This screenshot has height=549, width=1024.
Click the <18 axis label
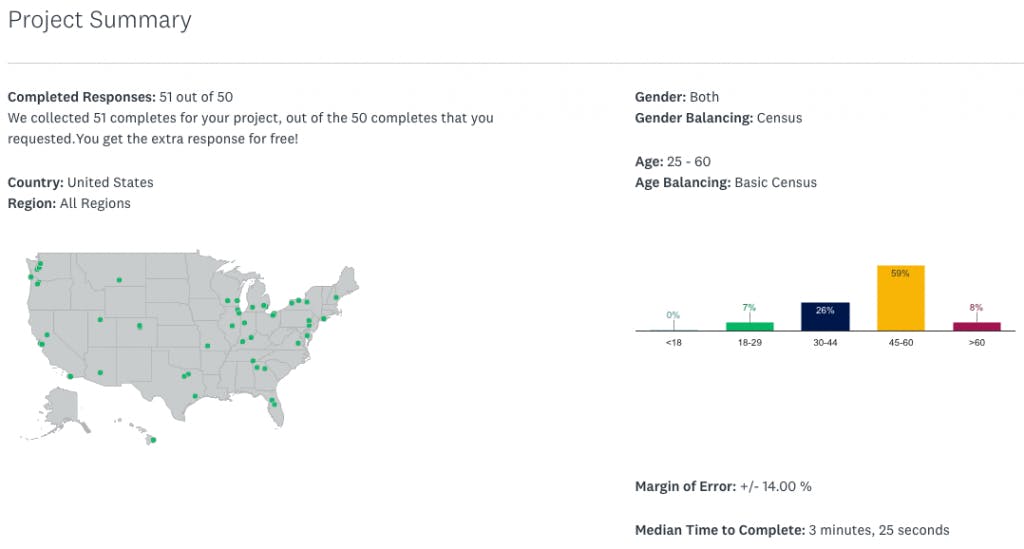click(x=673, y=343)
